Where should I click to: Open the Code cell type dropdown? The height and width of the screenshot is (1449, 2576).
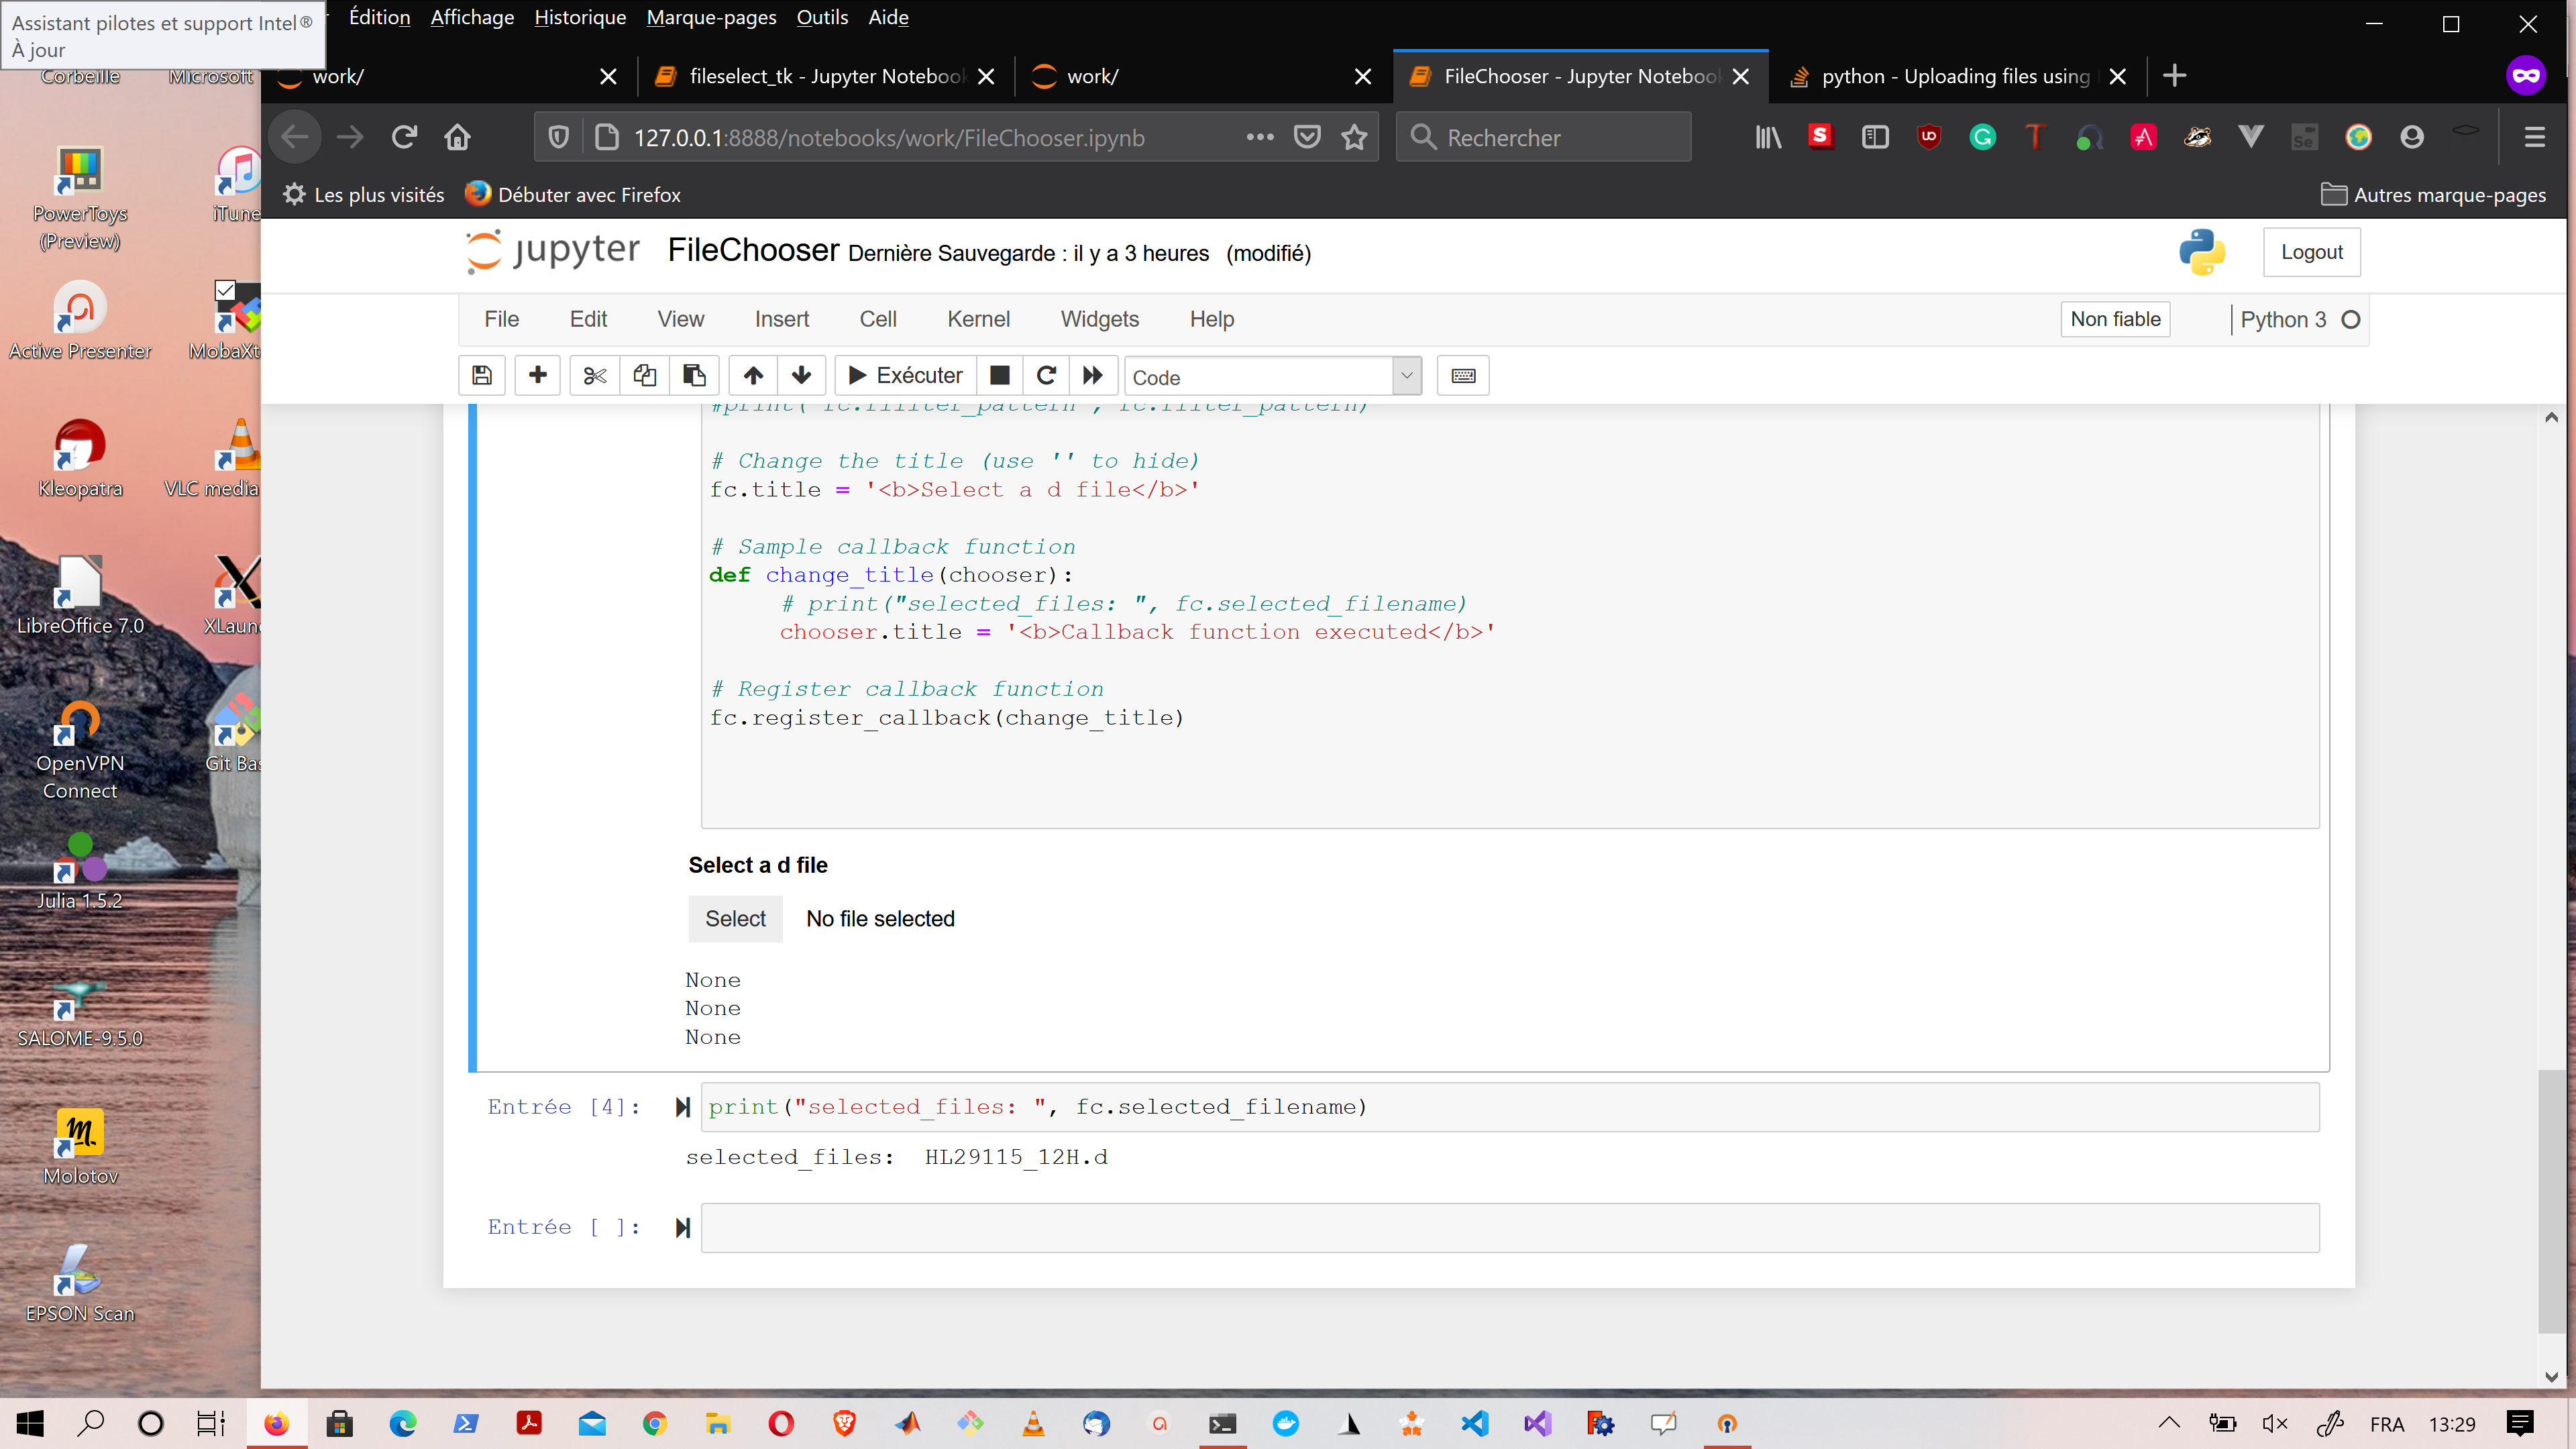[1272, 376]
